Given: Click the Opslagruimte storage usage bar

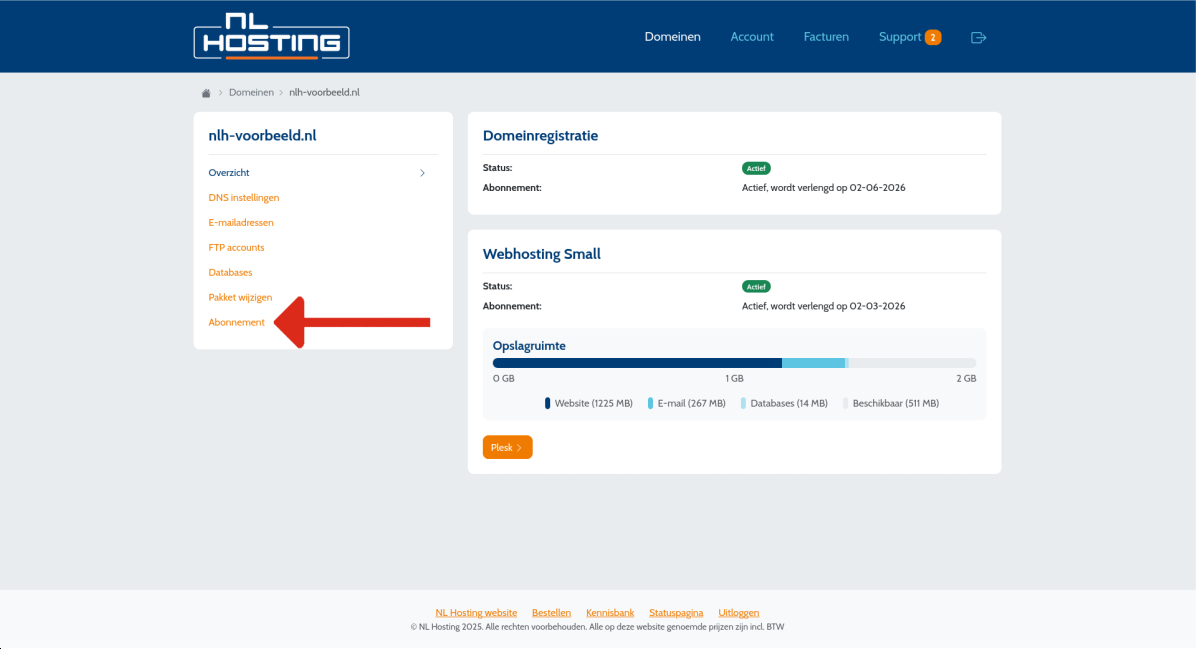Looking at the screenshot, I should 733,362.
